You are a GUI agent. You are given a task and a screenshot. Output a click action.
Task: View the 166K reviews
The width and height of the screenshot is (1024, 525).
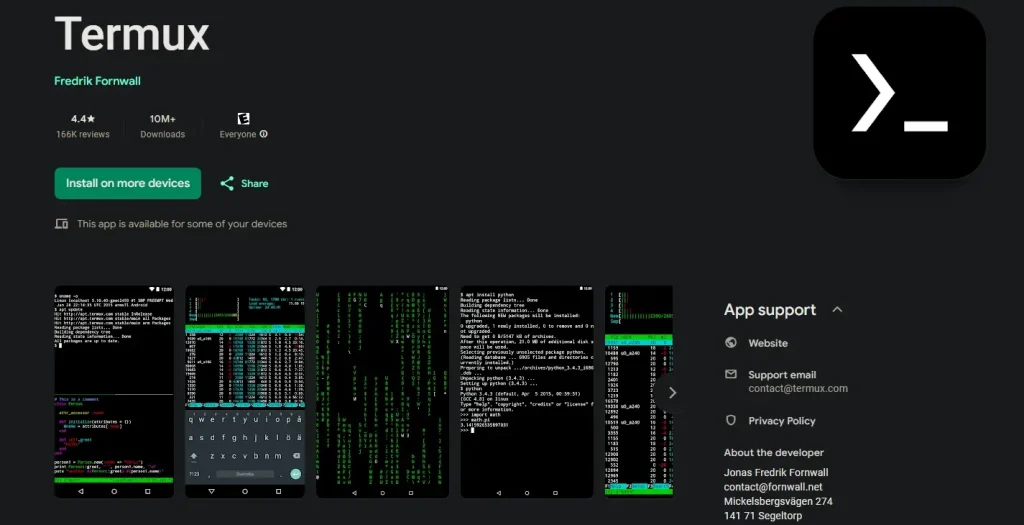(x=82, y=134)
